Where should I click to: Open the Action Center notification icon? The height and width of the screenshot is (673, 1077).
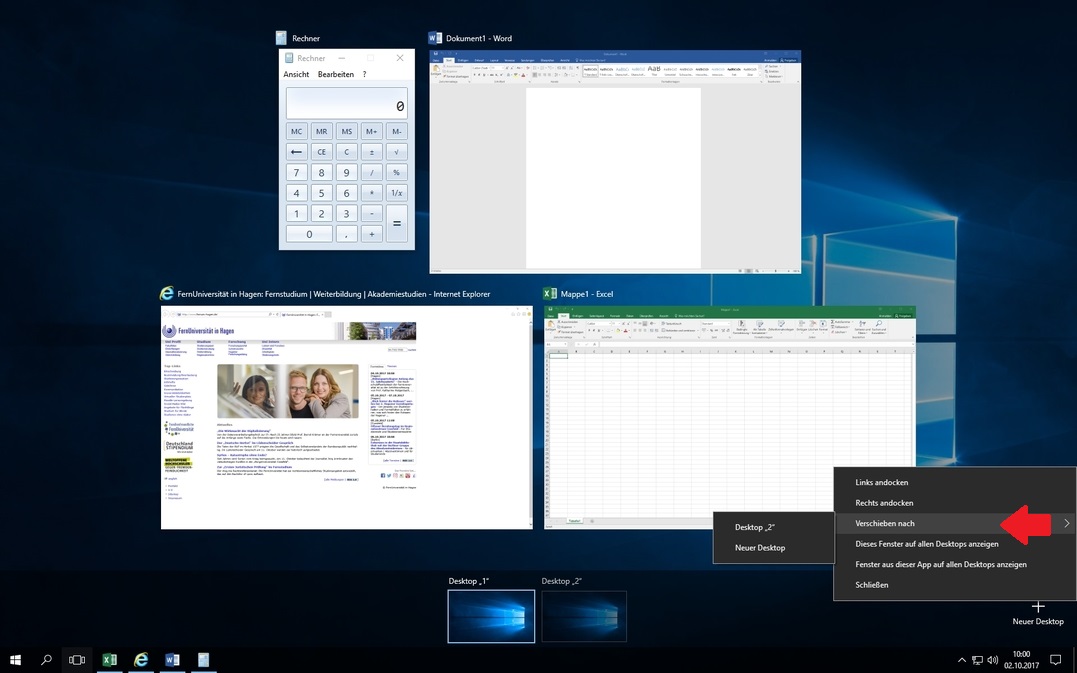pyautogui.click(x=1054, y=660)
